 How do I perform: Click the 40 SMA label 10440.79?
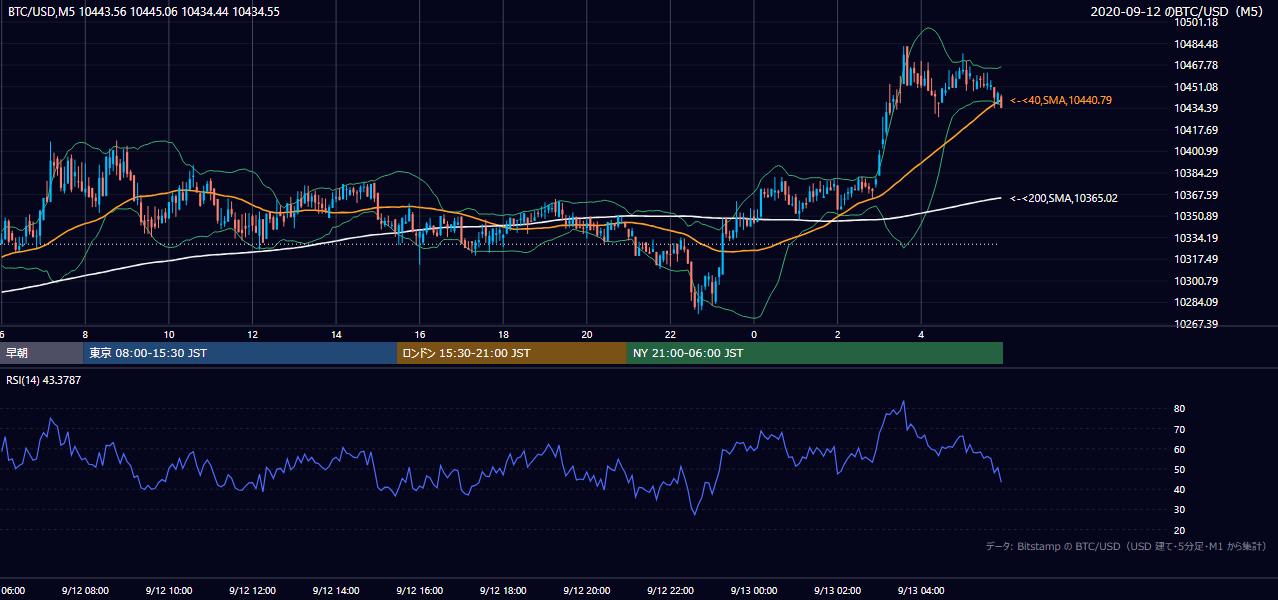(1061, 100)
